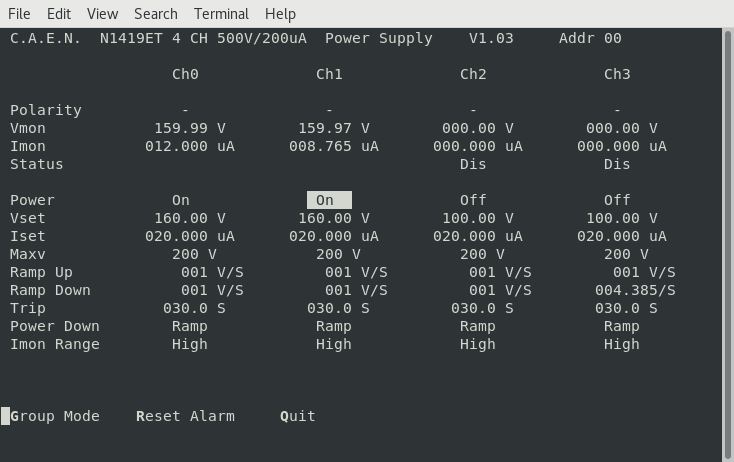The image size is (734, 462).
Task: Toggle the highlighted Ch1 Power field
Action: pos(328,200)
